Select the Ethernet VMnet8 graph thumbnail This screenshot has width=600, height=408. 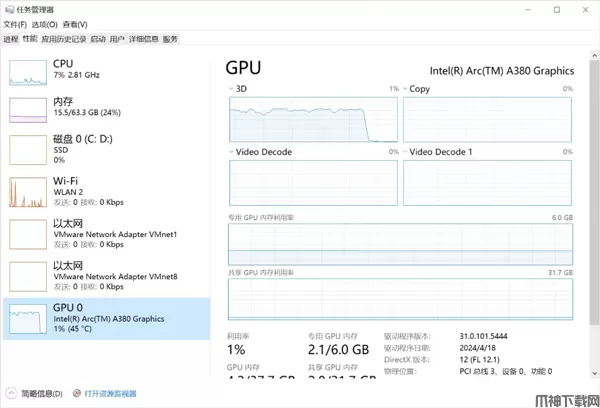[x=27, y=275]
